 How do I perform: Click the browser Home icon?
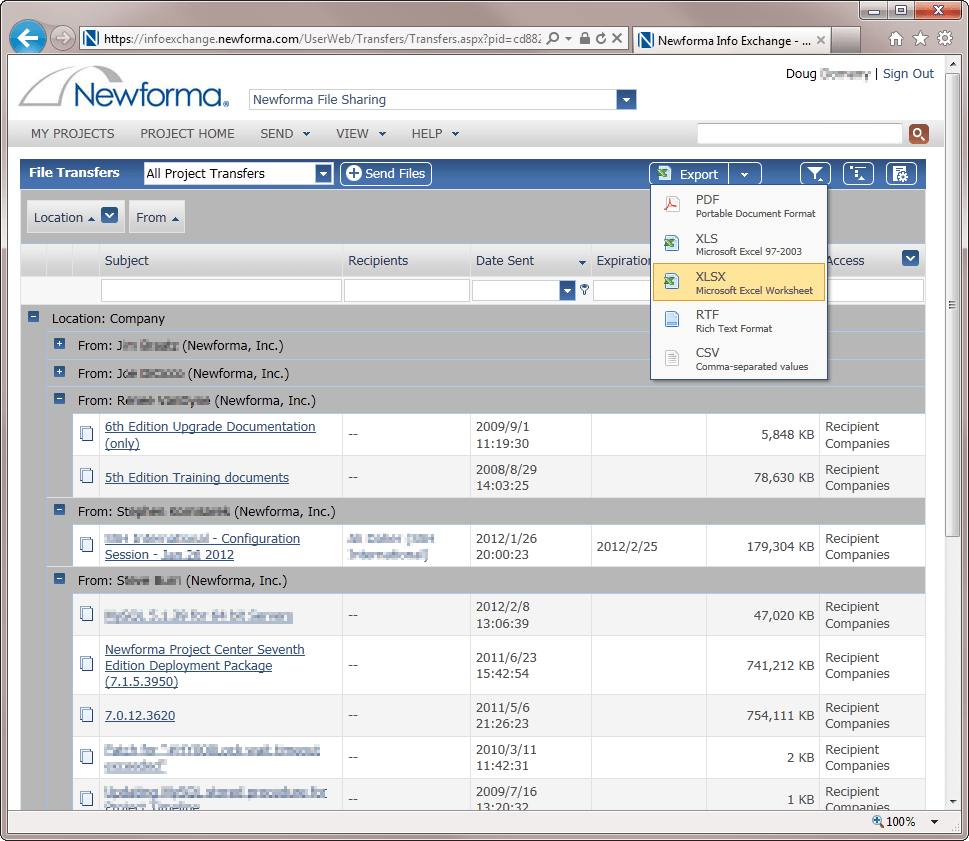pos(896,39)
